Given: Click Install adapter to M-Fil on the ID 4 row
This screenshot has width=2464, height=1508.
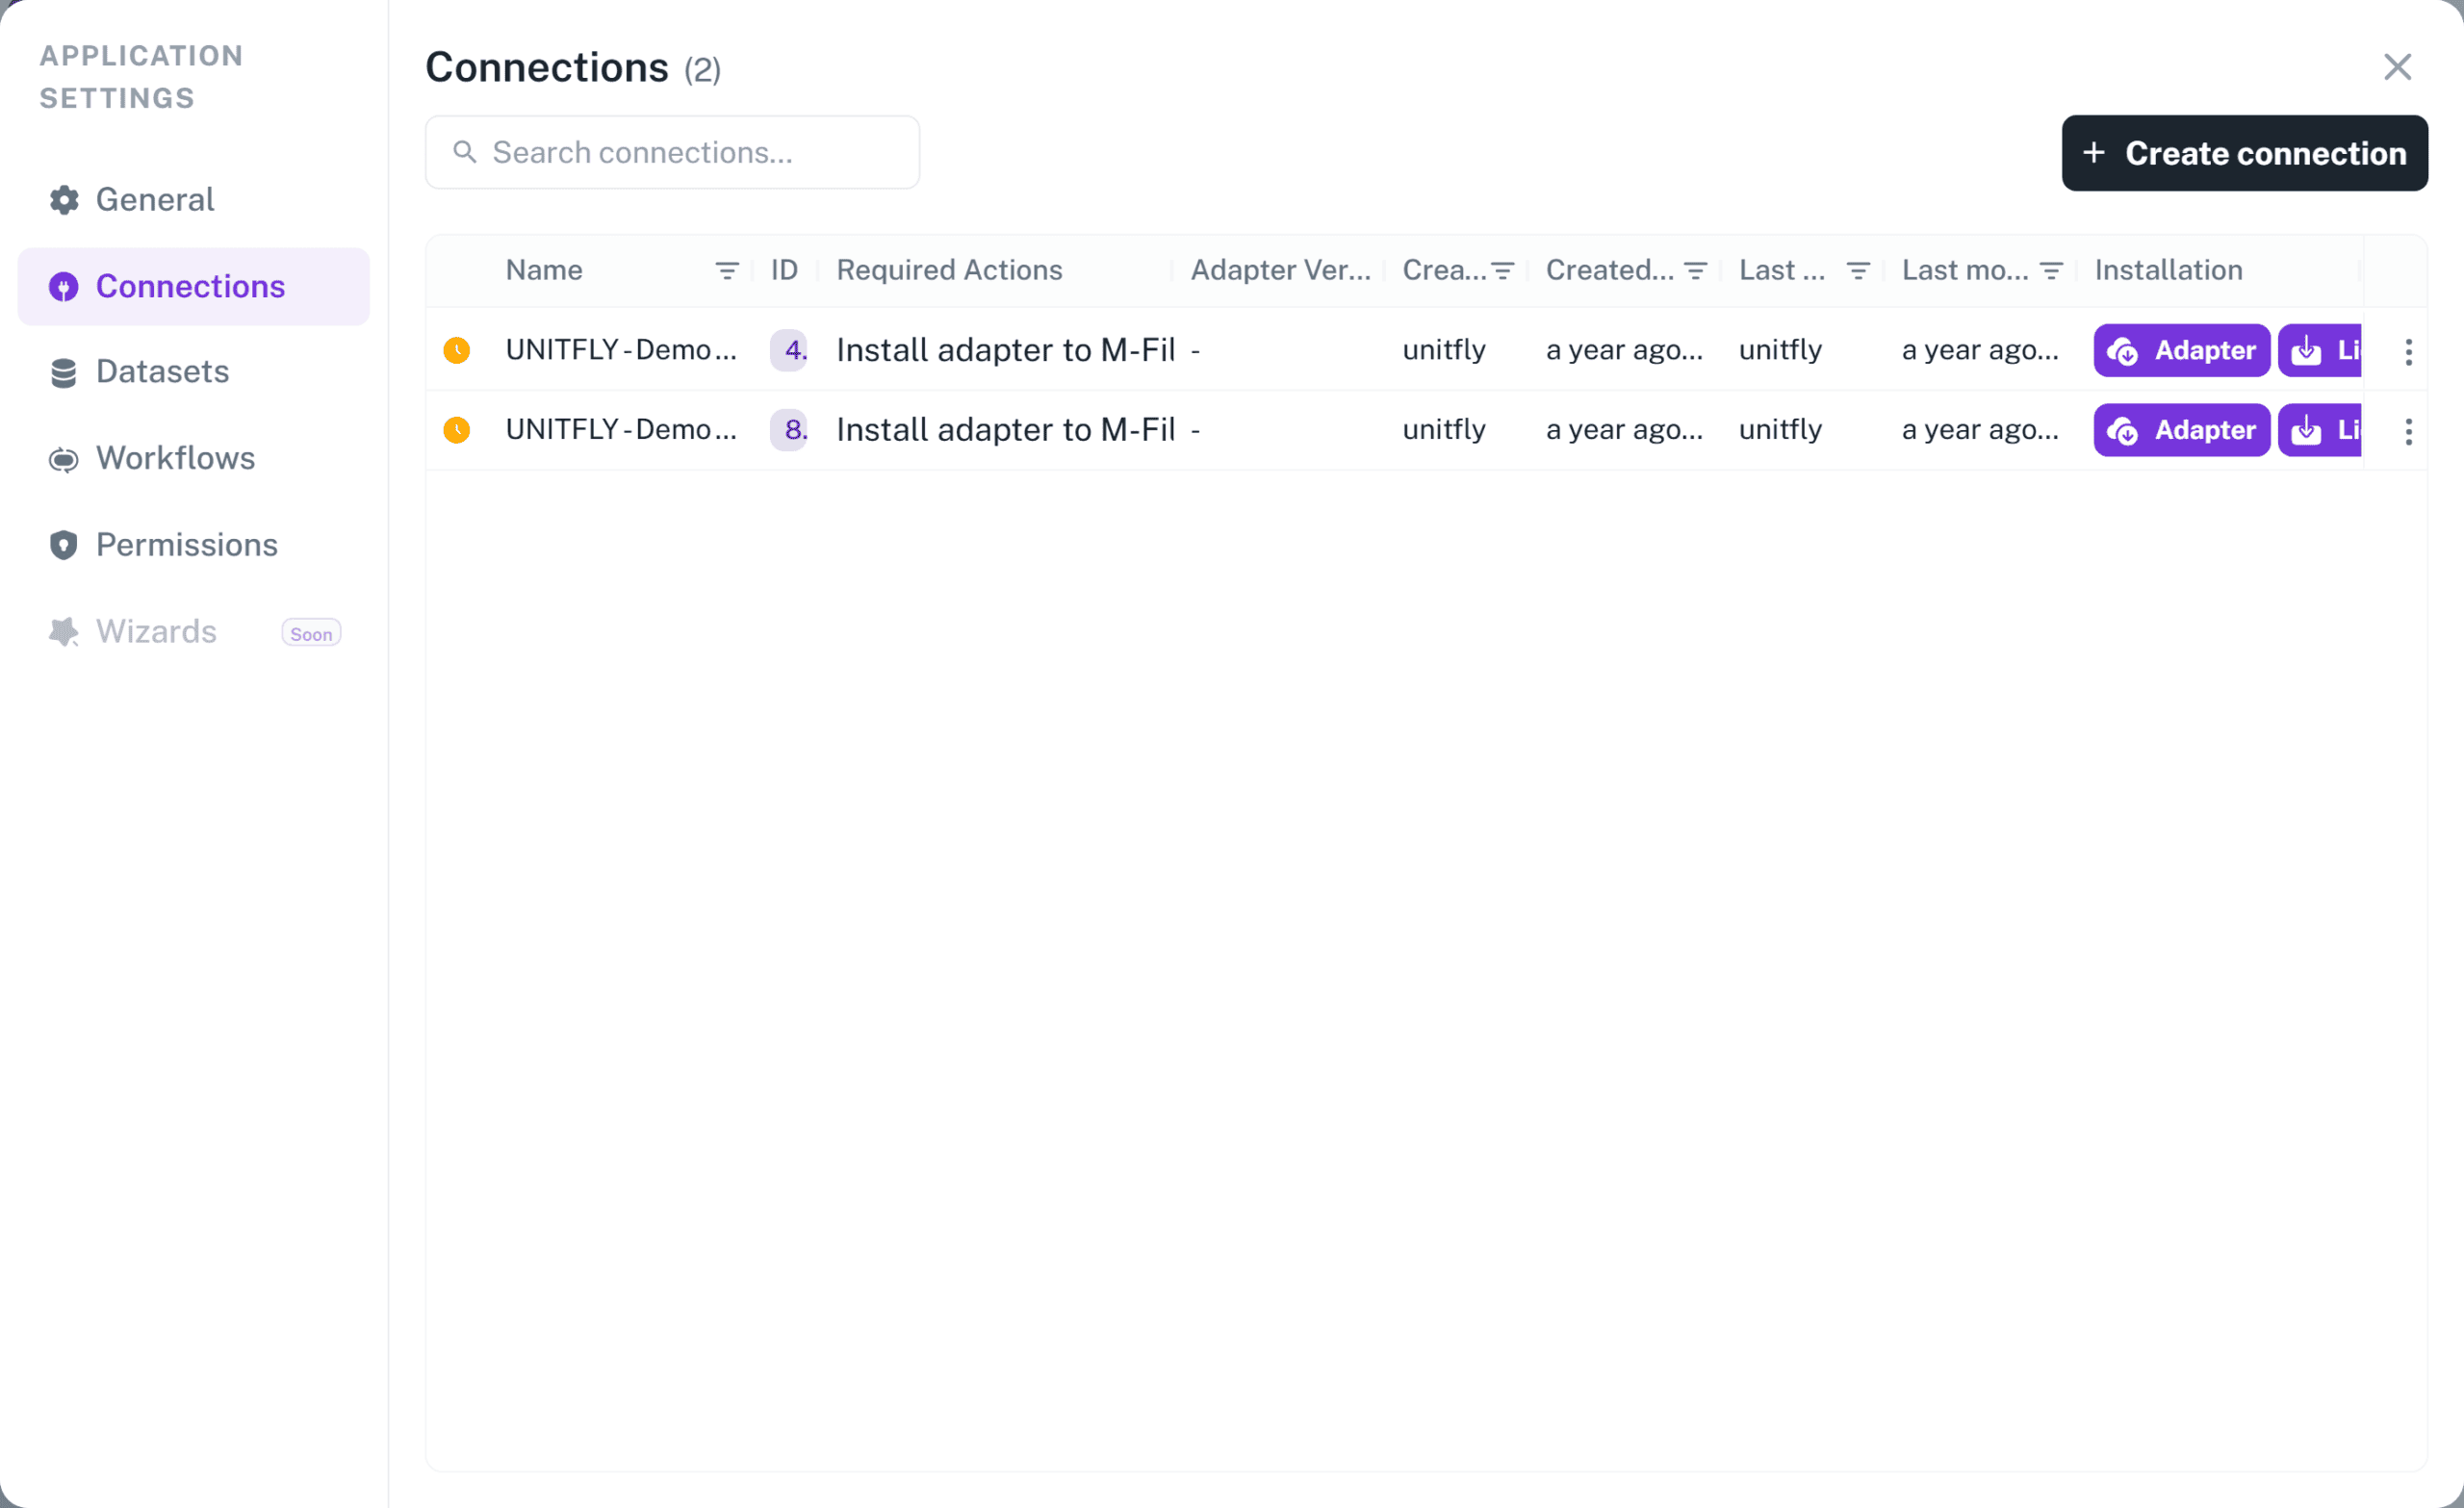Looking at the screenshot, I should point(1005,350).
